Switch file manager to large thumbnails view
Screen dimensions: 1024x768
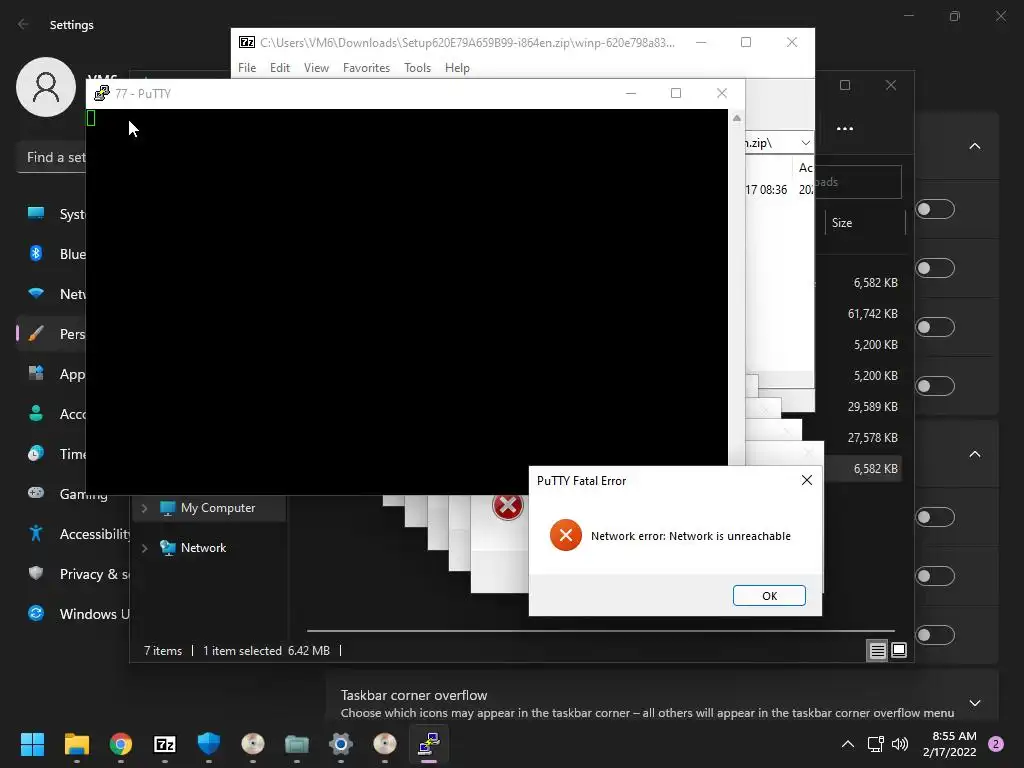899,650
